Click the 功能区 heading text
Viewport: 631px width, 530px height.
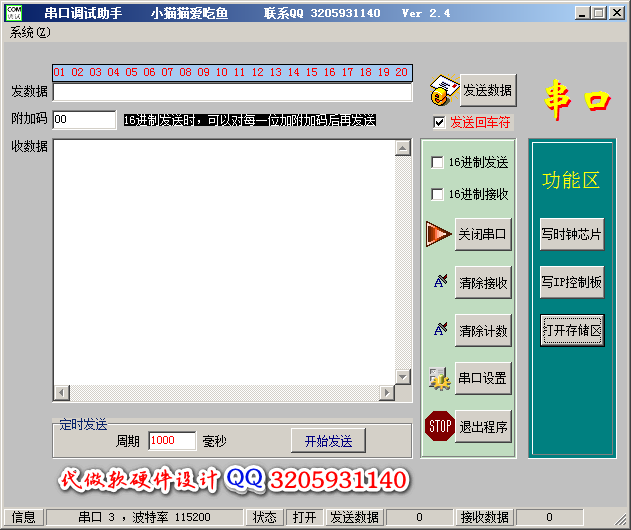pyautogui.click(x=571, y=180)
